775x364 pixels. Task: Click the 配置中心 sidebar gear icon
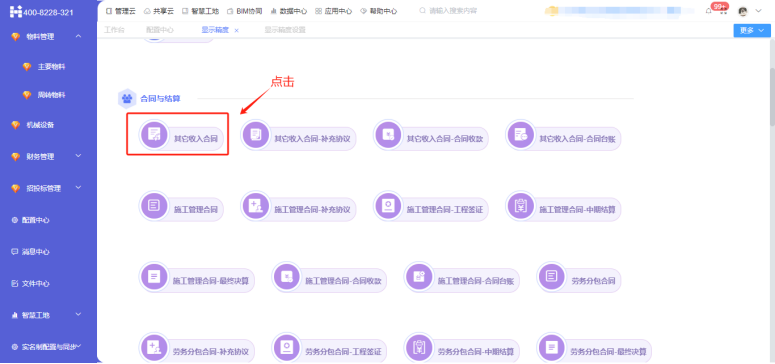click(15, 220)
